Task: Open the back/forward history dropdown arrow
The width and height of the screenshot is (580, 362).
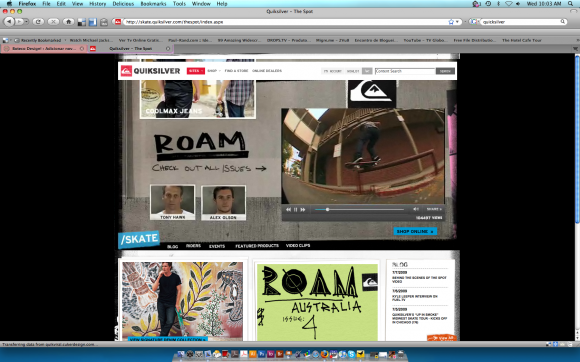Action: point(26,22)
